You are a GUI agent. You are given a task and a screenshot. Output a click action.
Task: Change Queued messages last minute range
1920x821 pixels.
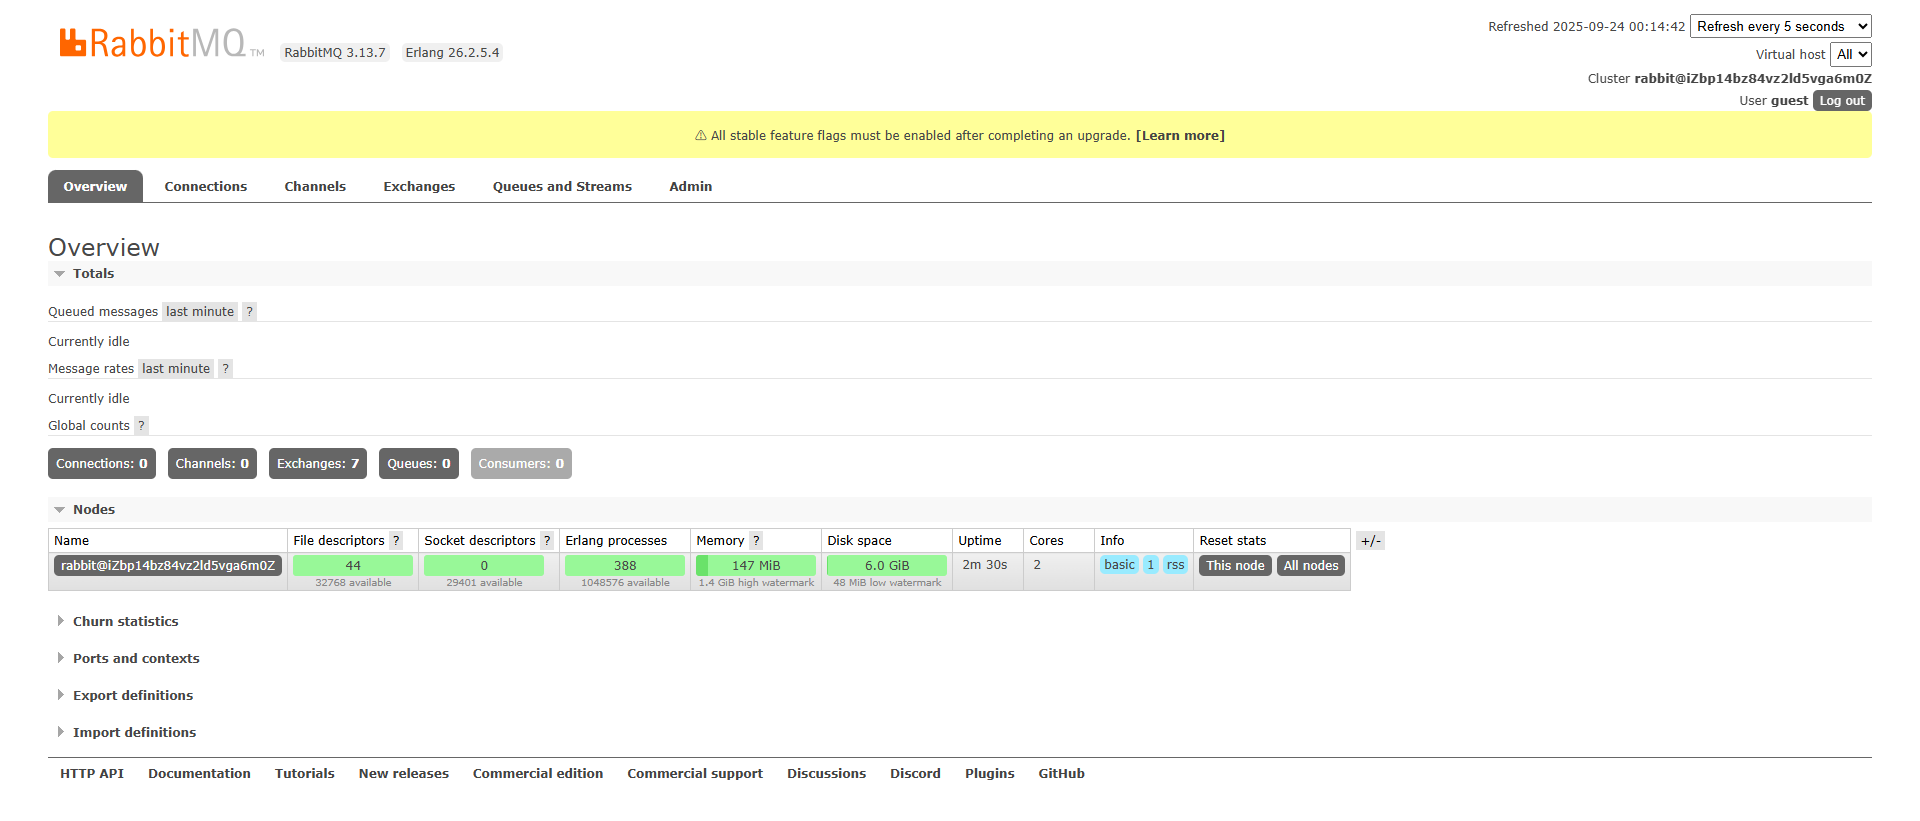[x=200, y=312]
